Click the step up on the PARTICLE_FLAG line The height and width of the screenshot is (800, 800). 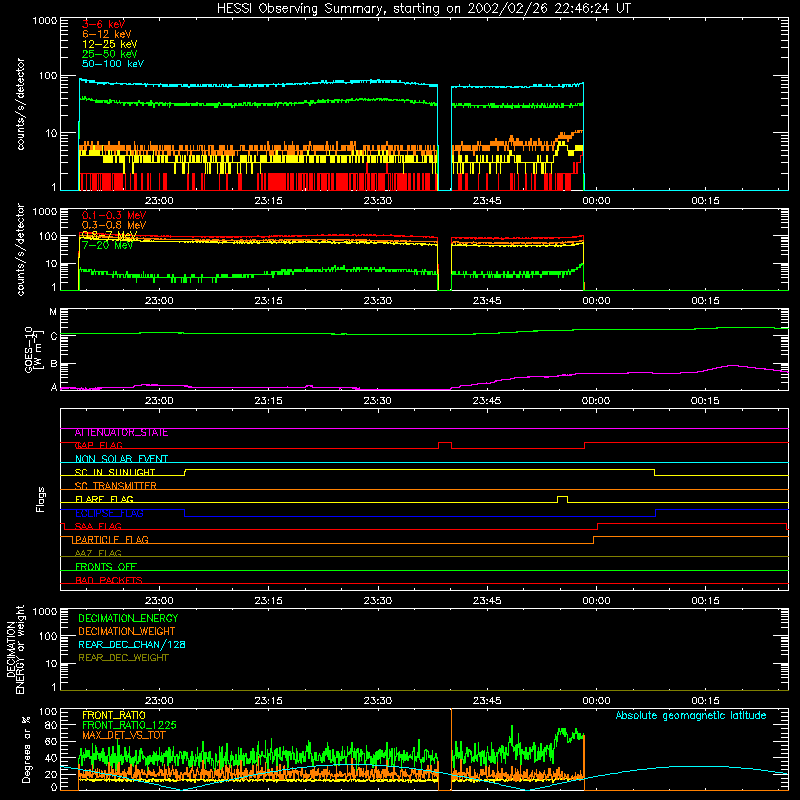(x=593, y=540)
